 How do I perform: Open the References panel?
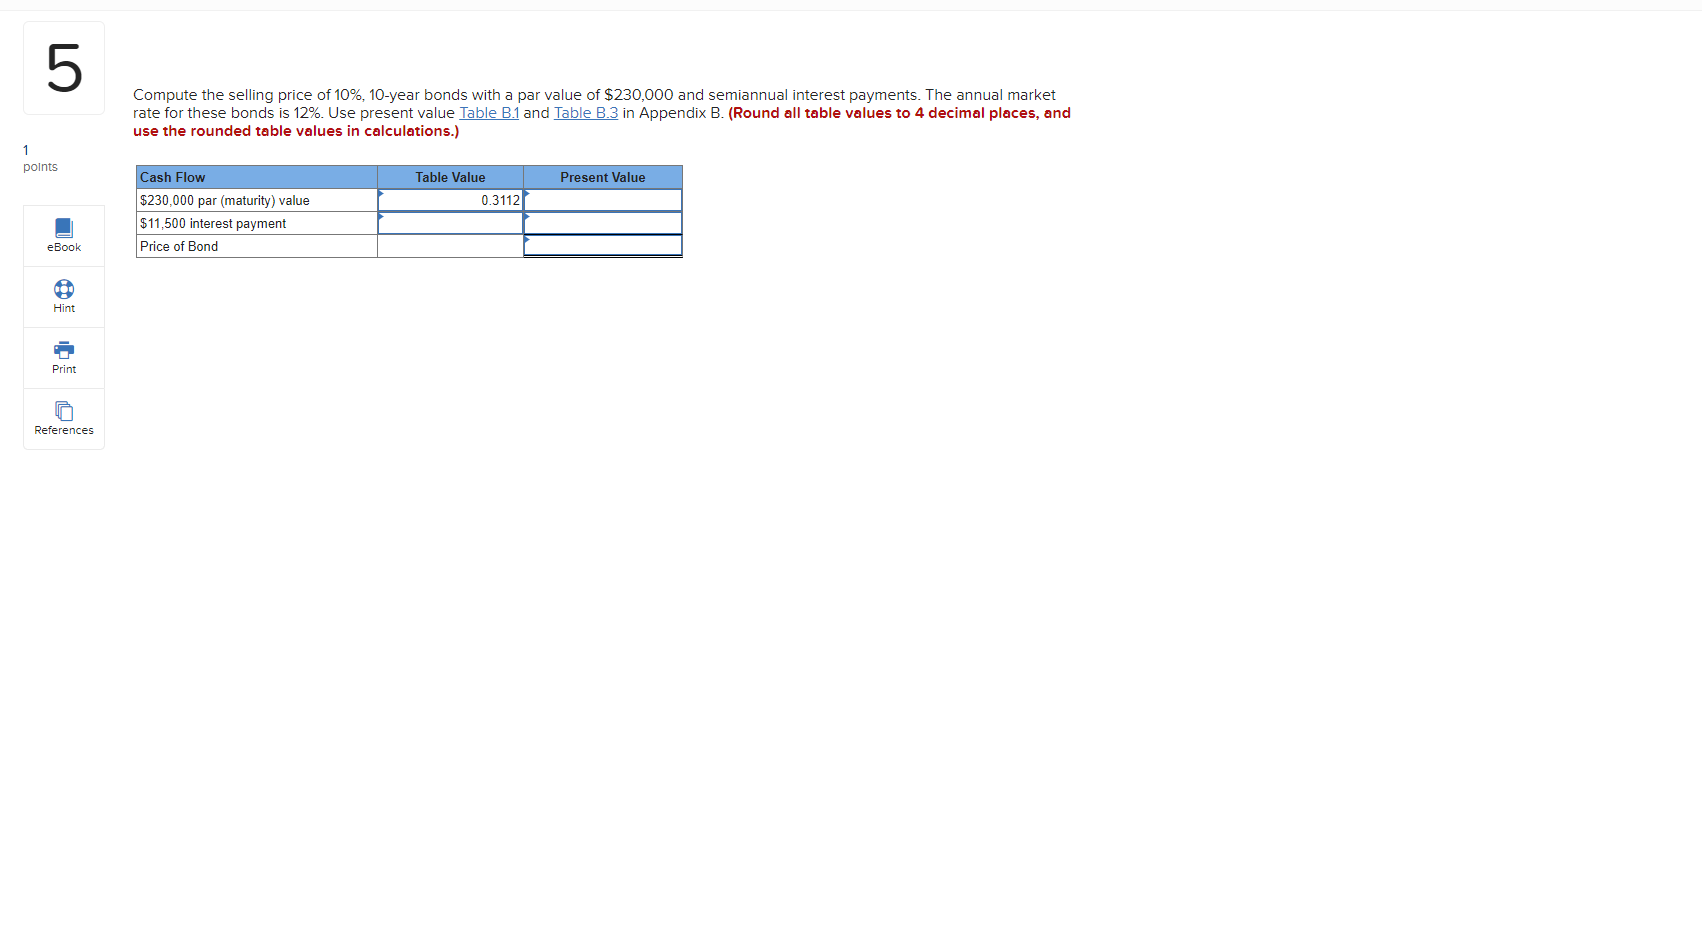(63, 417)
